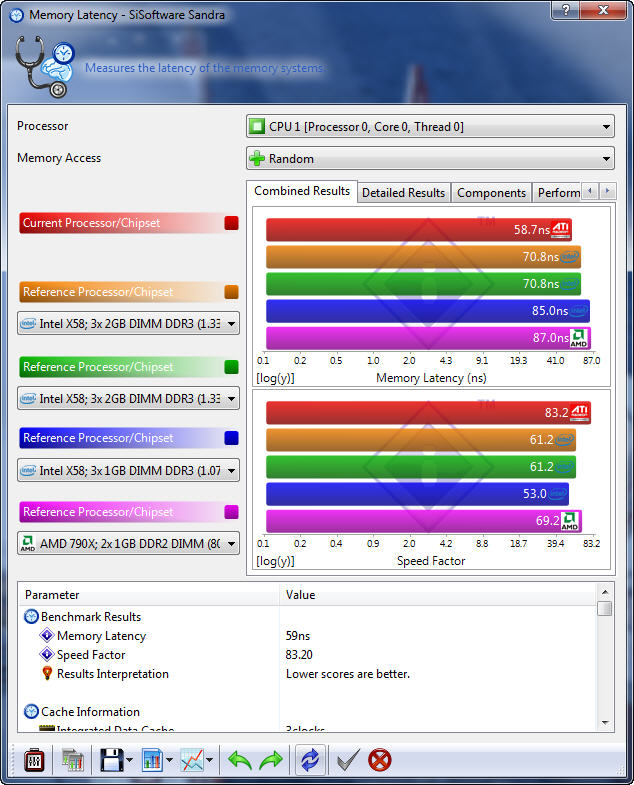Click the 69.2 magenta speed factor bar
This screenshot has height=785, width=634.
(x=424, y=521)
